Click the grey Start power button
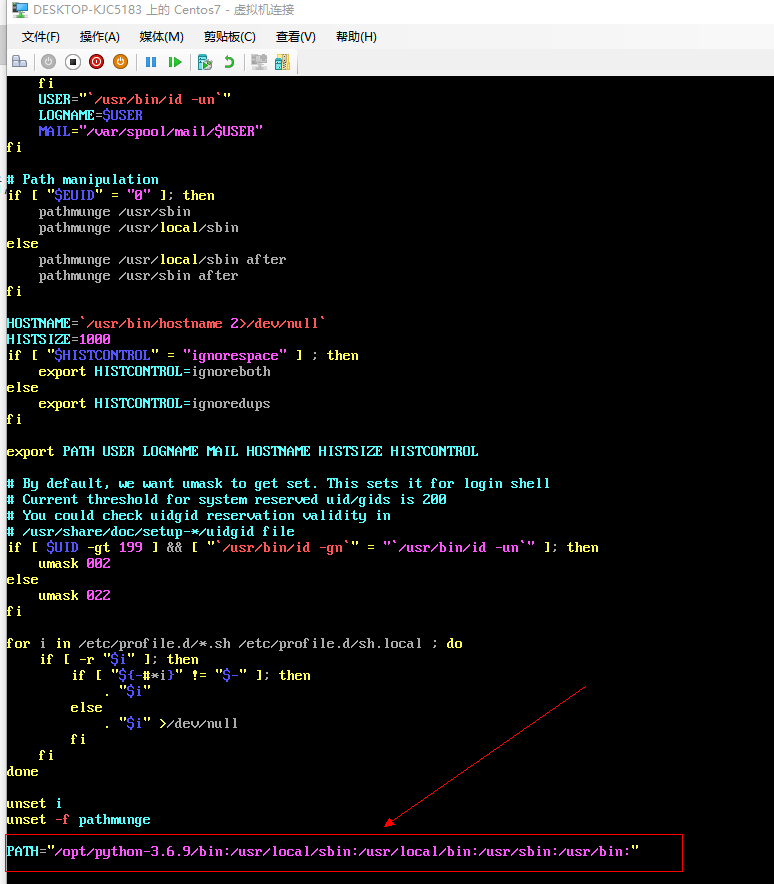This screenshot has height=884, width=774. point(48,62)
